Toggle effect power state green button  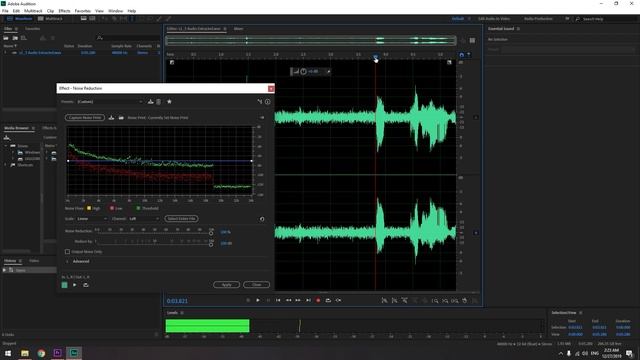click(64, 285)
